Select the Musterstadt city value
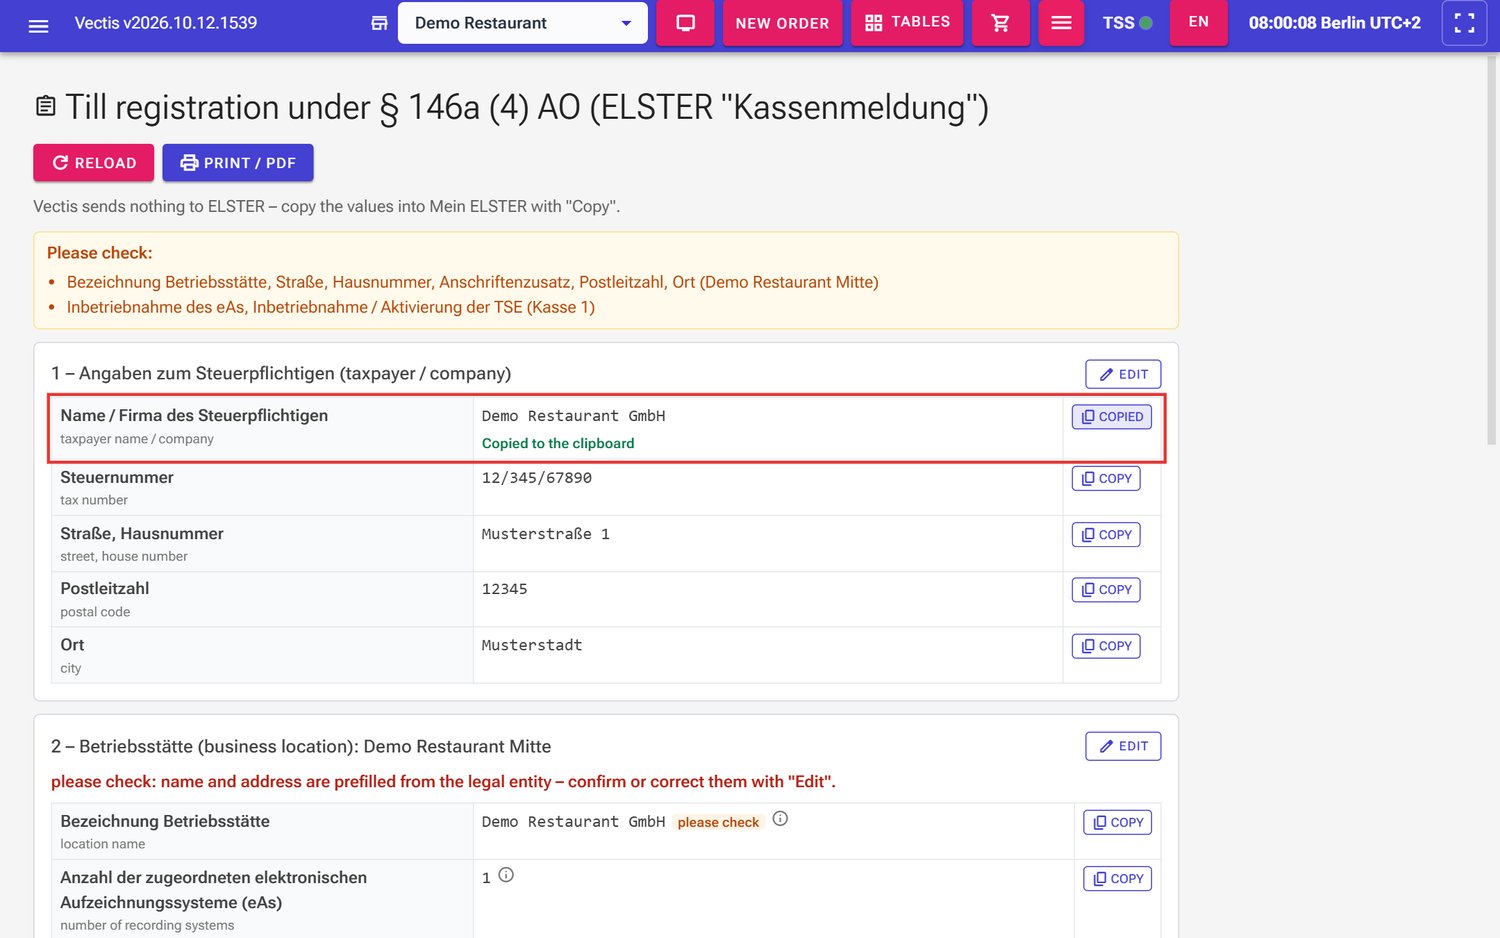 532,645
